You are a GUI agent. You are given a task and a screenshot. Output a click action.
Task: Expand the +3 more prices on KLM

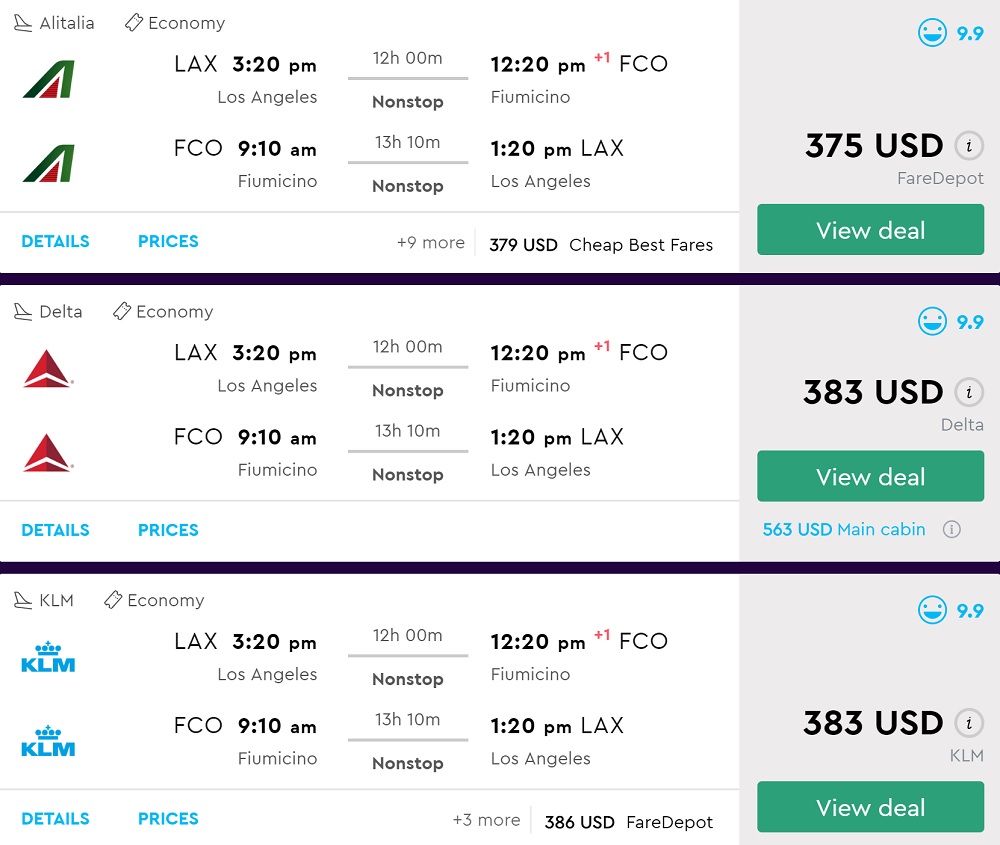pyautogui.click(x=486, y=821)
